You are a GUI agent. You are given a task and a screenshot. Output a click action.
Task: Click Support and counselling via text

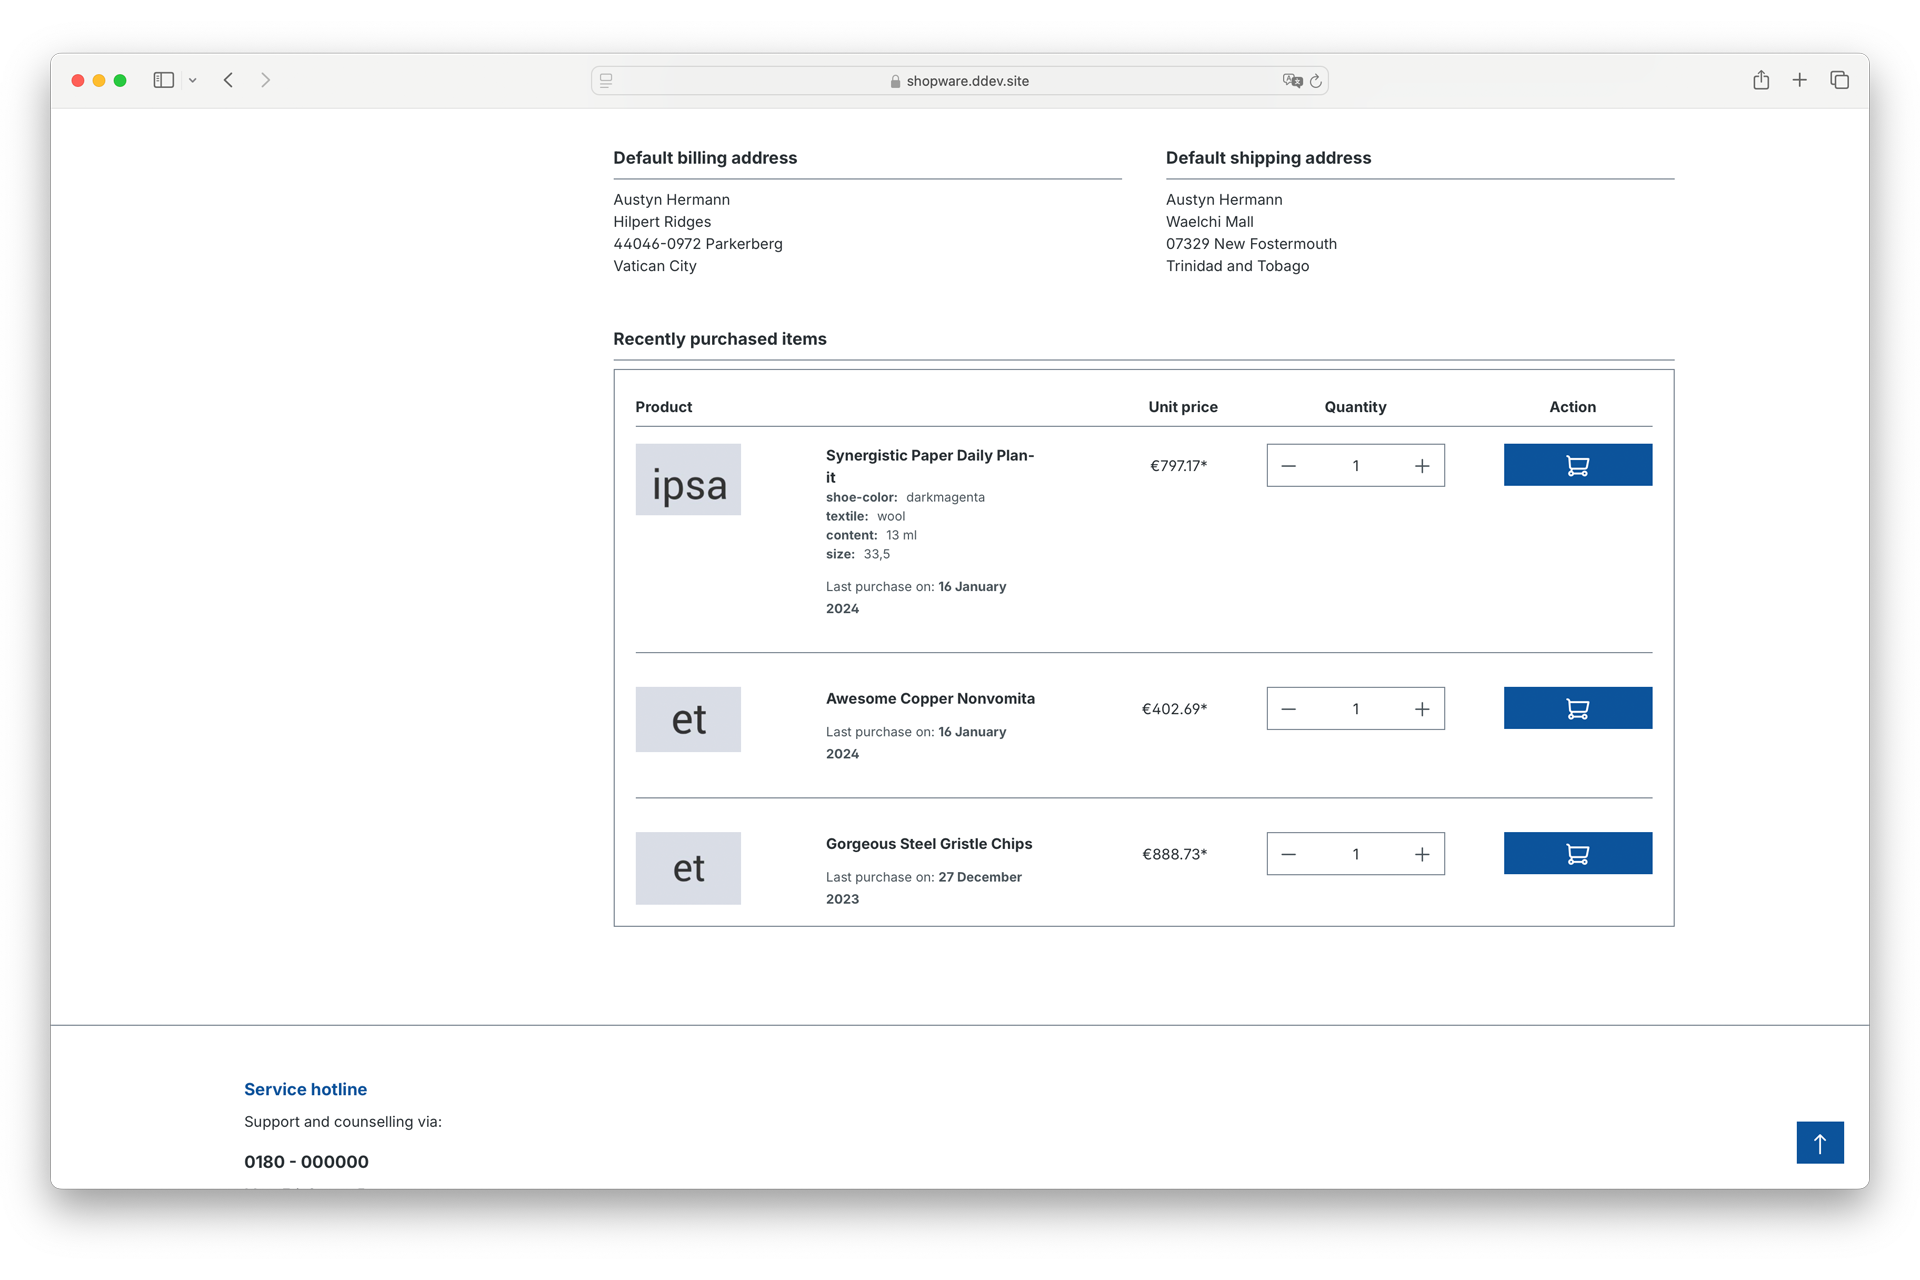343,1122
